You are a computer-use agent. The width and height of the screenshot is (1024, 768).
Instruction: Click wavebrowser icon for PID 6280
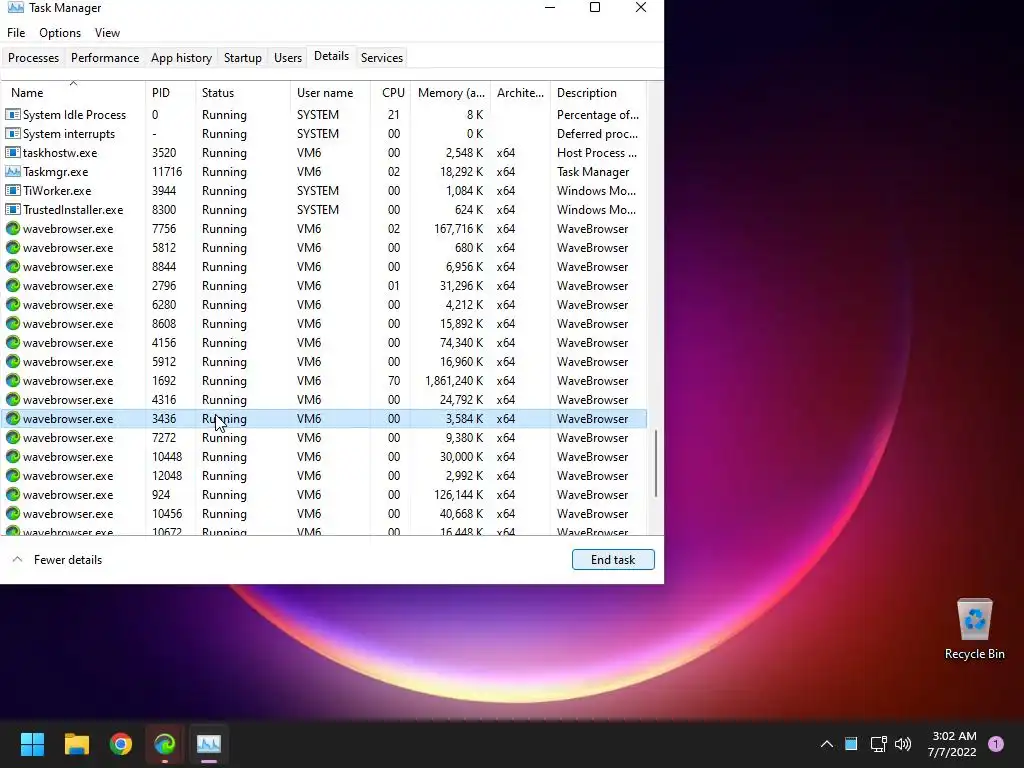12,304
